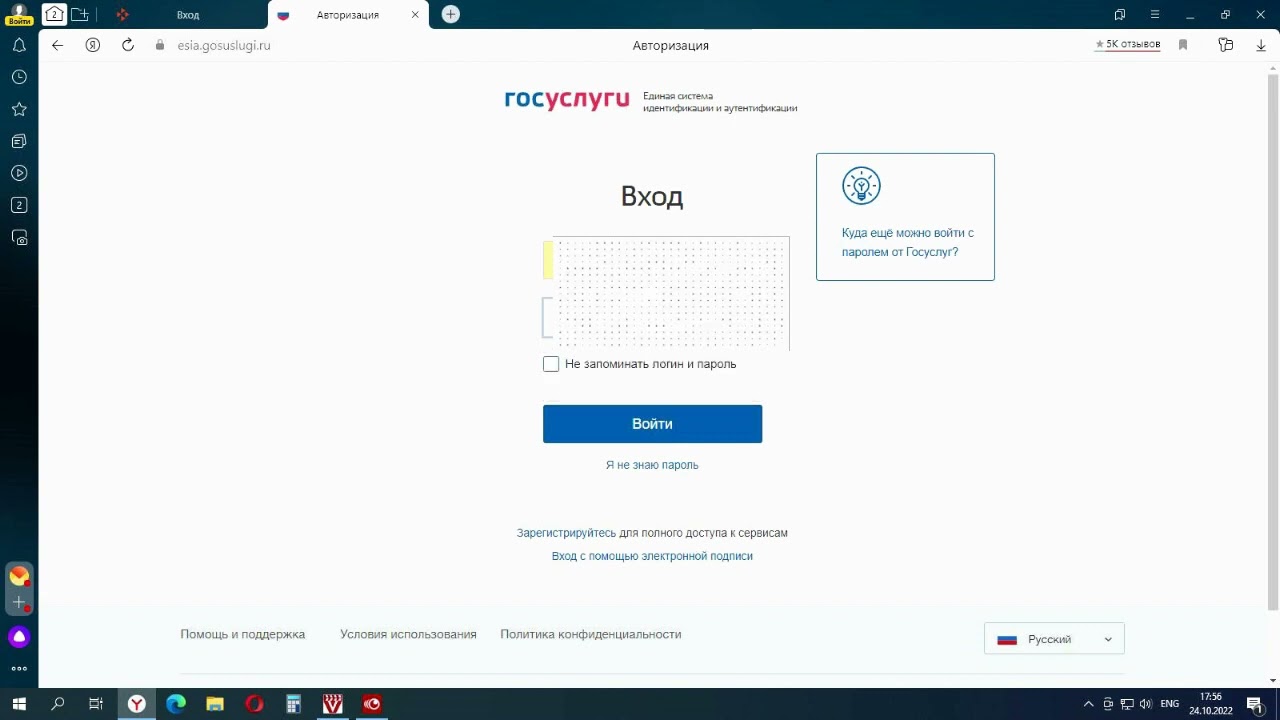Viewport: 1280px width, 720px height.
Task: Open favorites star in sidebar
Action: tap(19, 109)
